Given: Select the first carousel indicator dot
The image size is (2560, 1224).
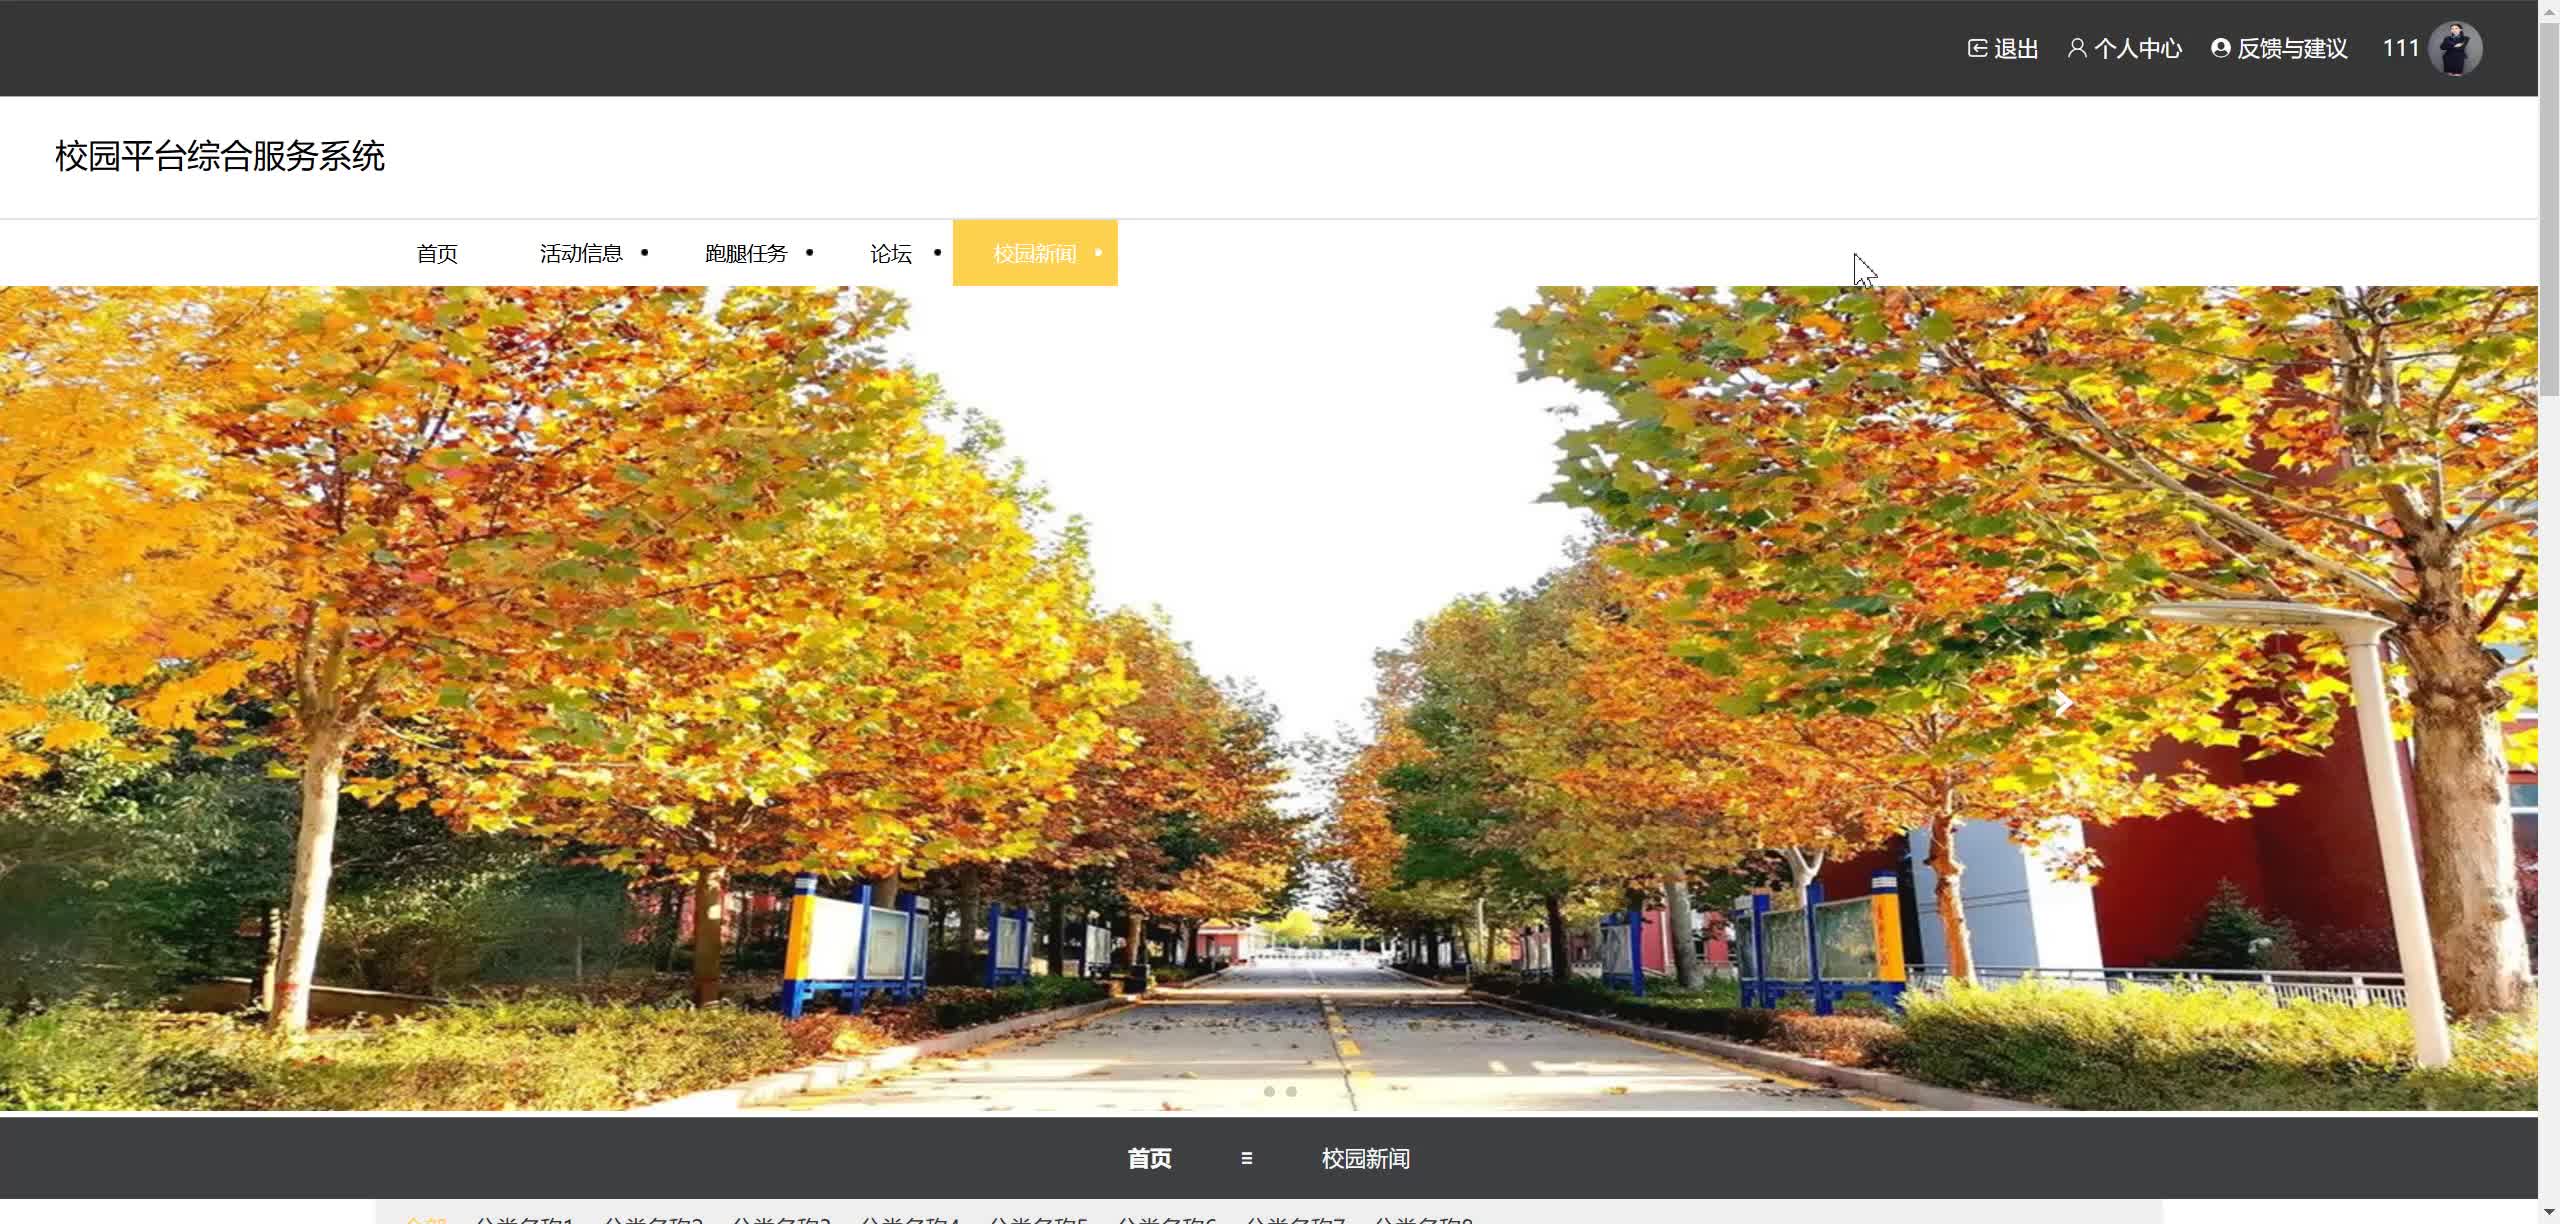Looking at the screenshot, I should pos(1269,1092).
